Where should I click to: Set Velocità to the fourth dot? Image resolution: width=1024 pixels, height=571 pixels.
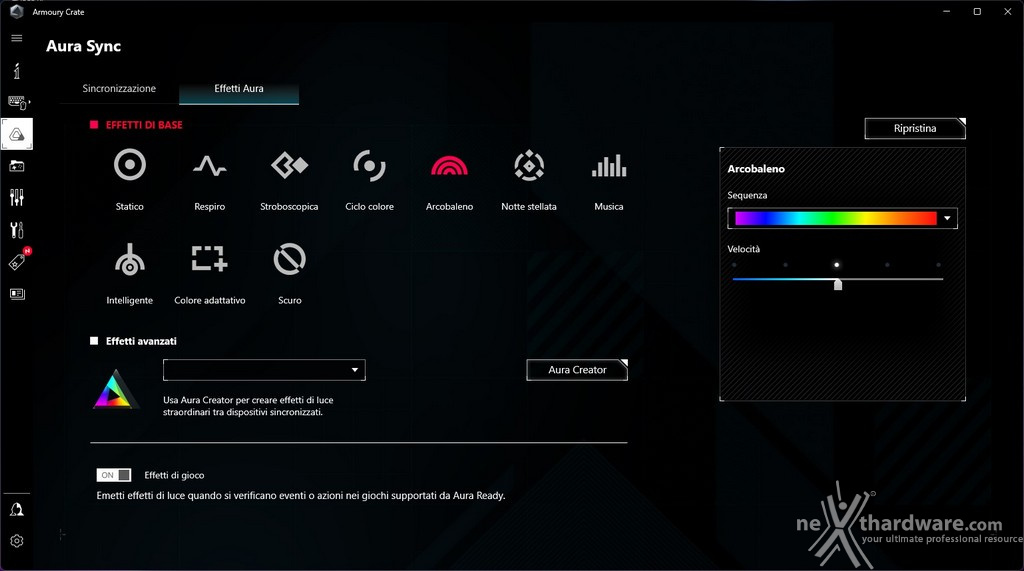pos(887,265)
